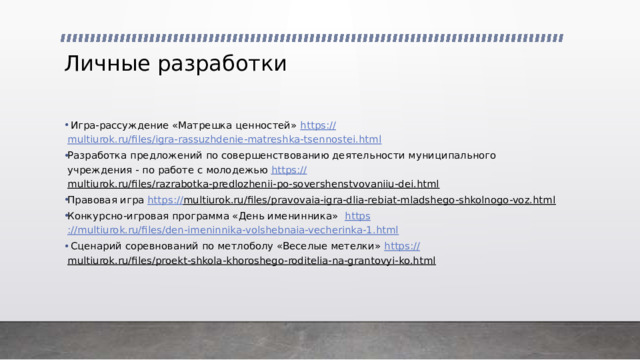Open den-imeninnika-volshebnaia-vecherinka-1.html link
This screenshot has width=640, height=360.
[x=233, y=230]
